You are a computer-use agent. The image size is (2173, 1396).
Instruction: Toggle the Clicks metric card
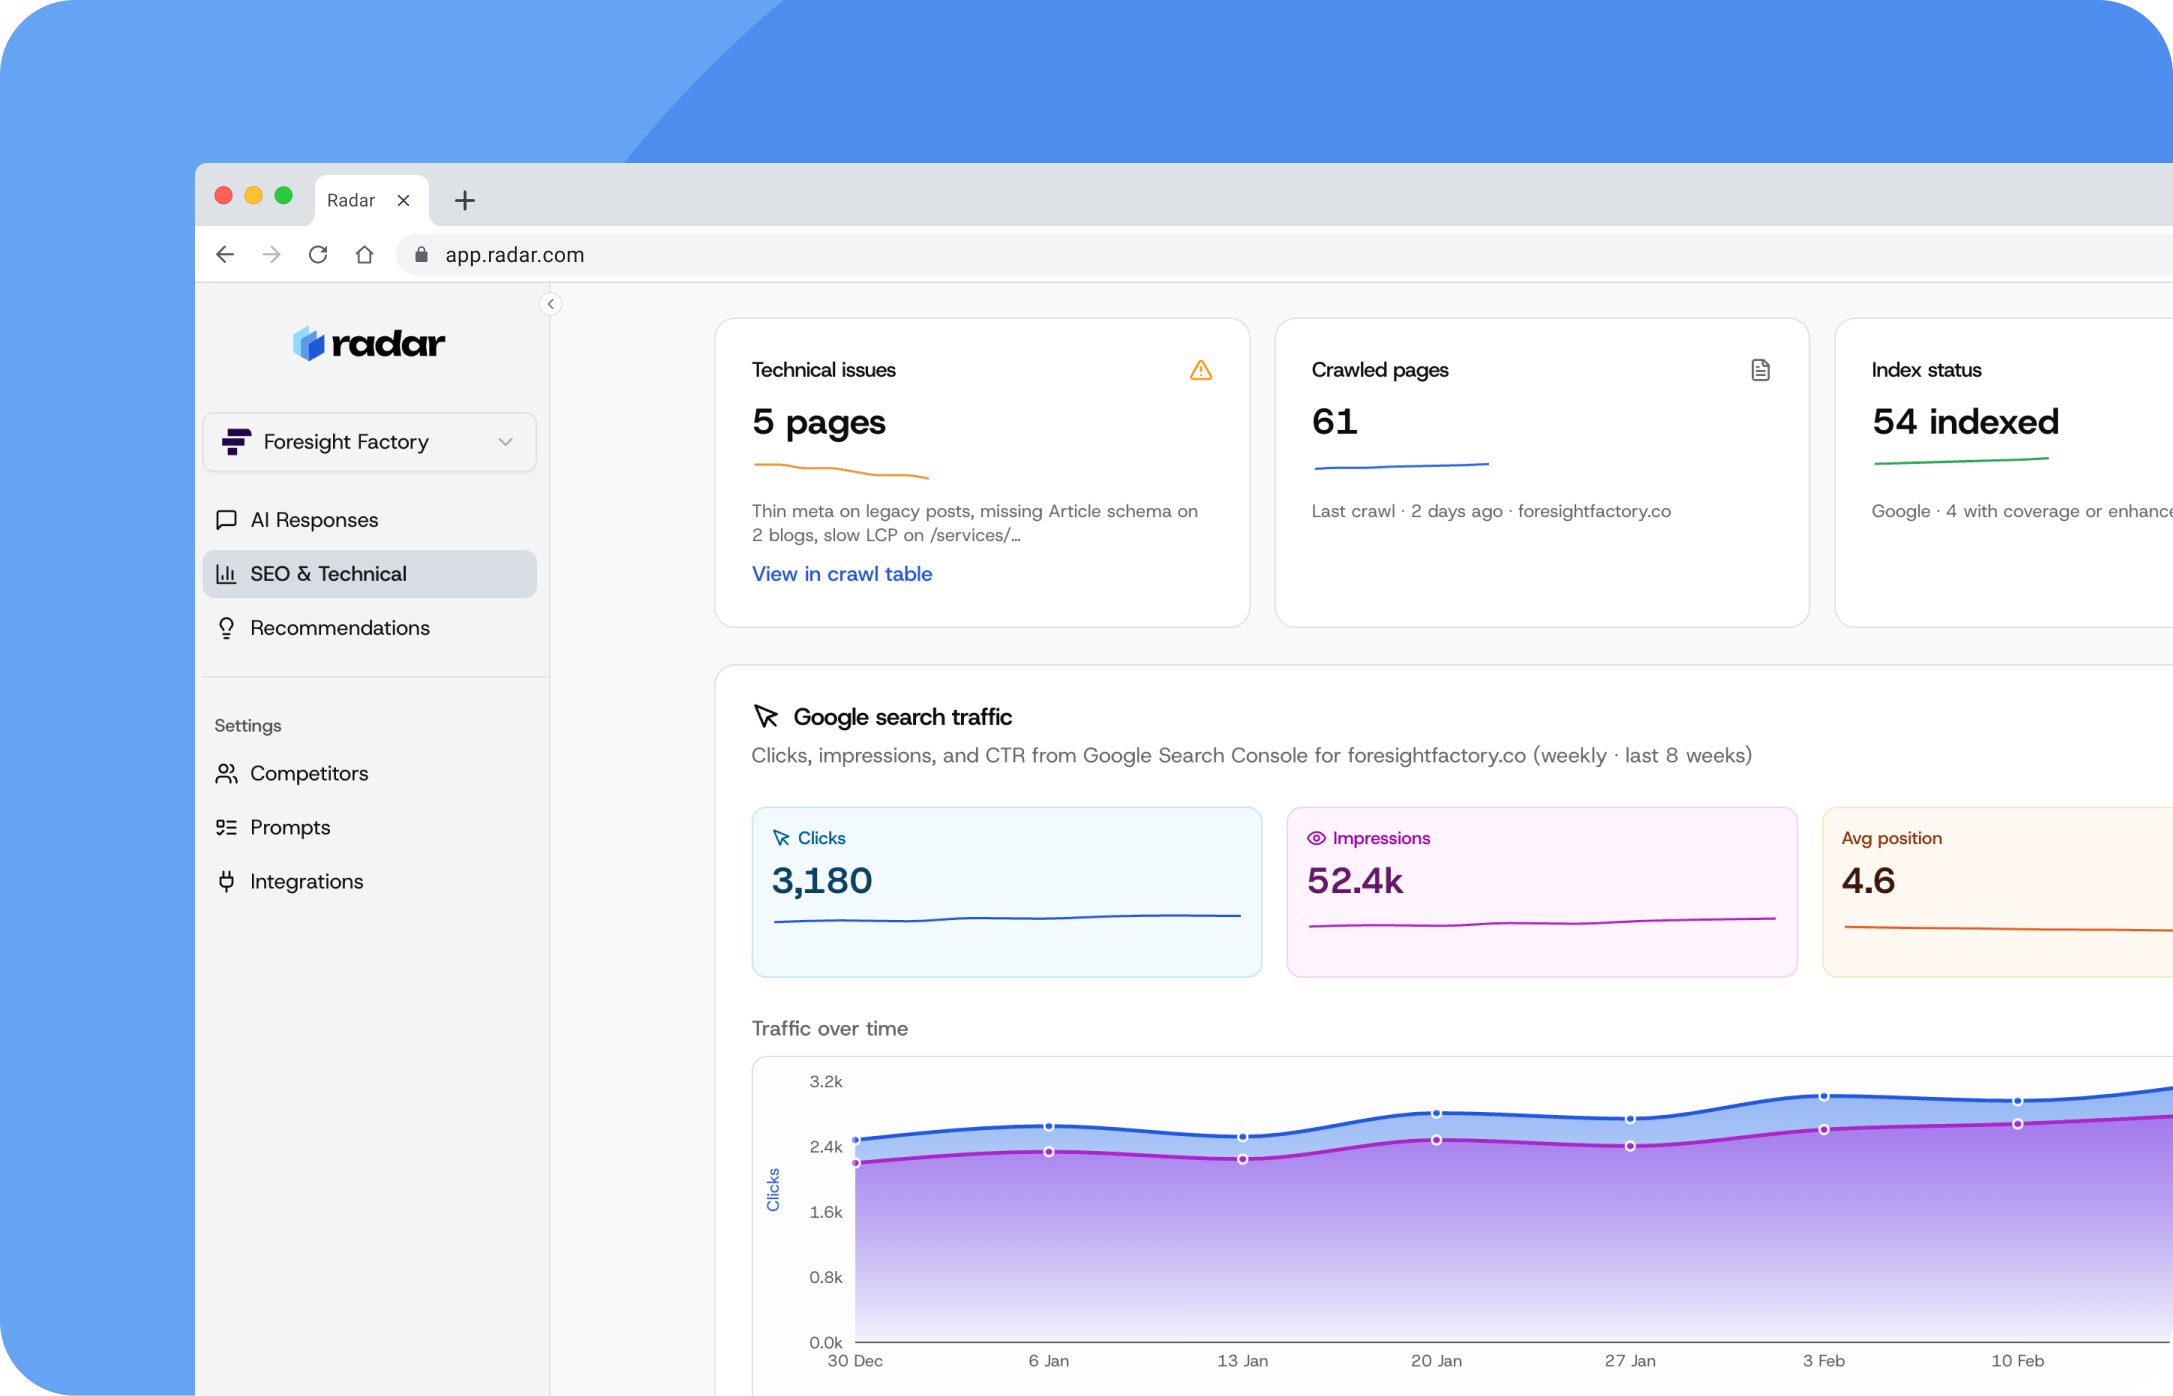tap(1006, 891)
